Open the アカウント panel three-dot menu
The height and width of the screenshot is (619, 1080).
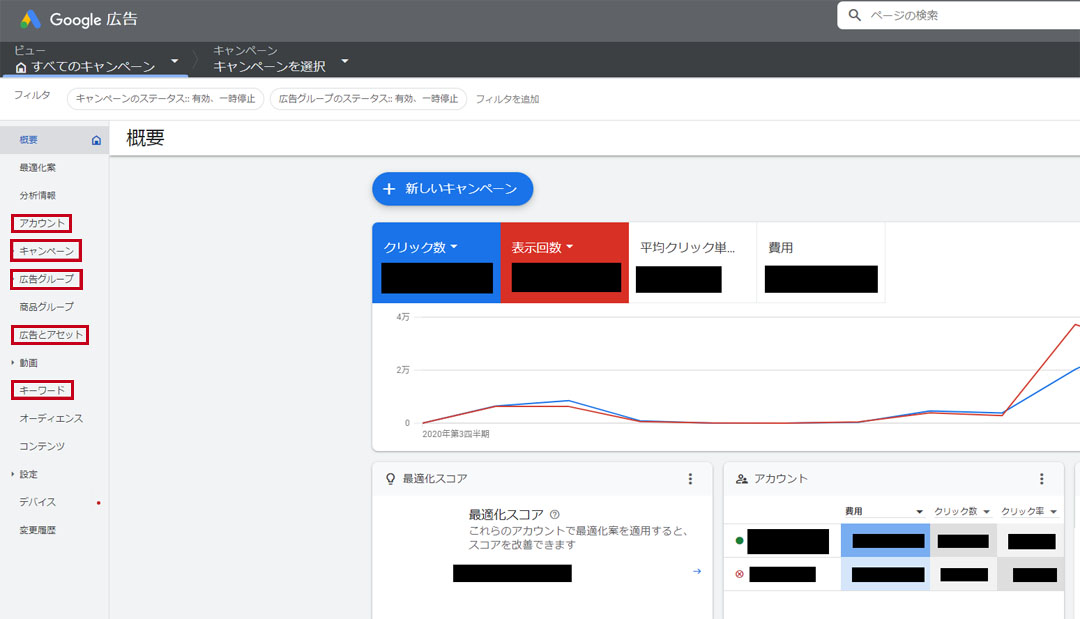1043,478
